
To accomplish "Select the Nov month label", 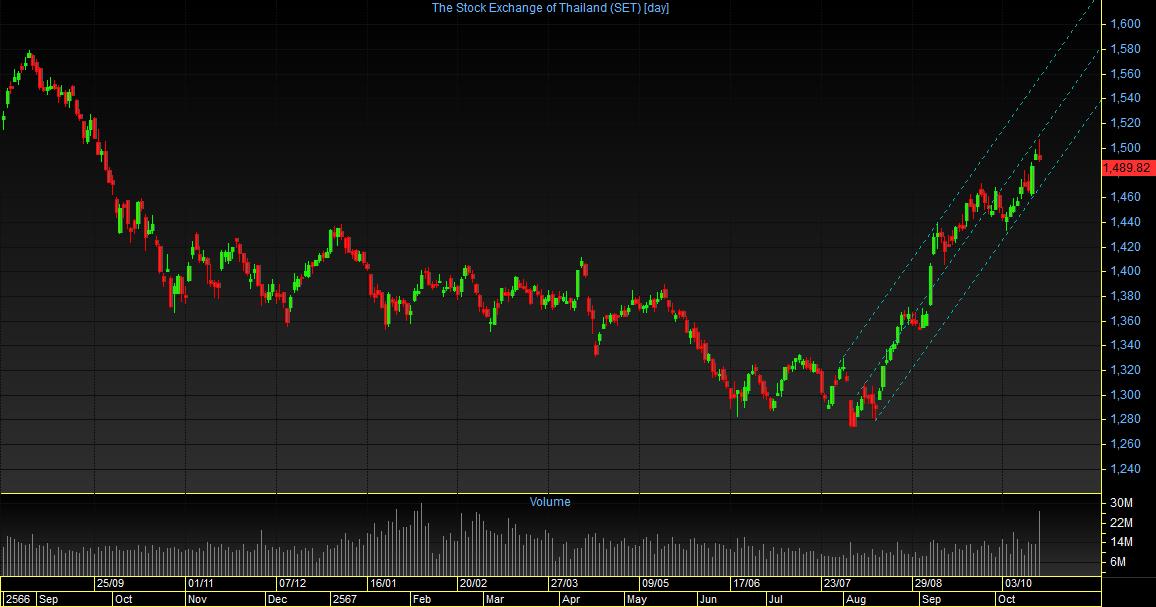I will (x=198, y=599).
